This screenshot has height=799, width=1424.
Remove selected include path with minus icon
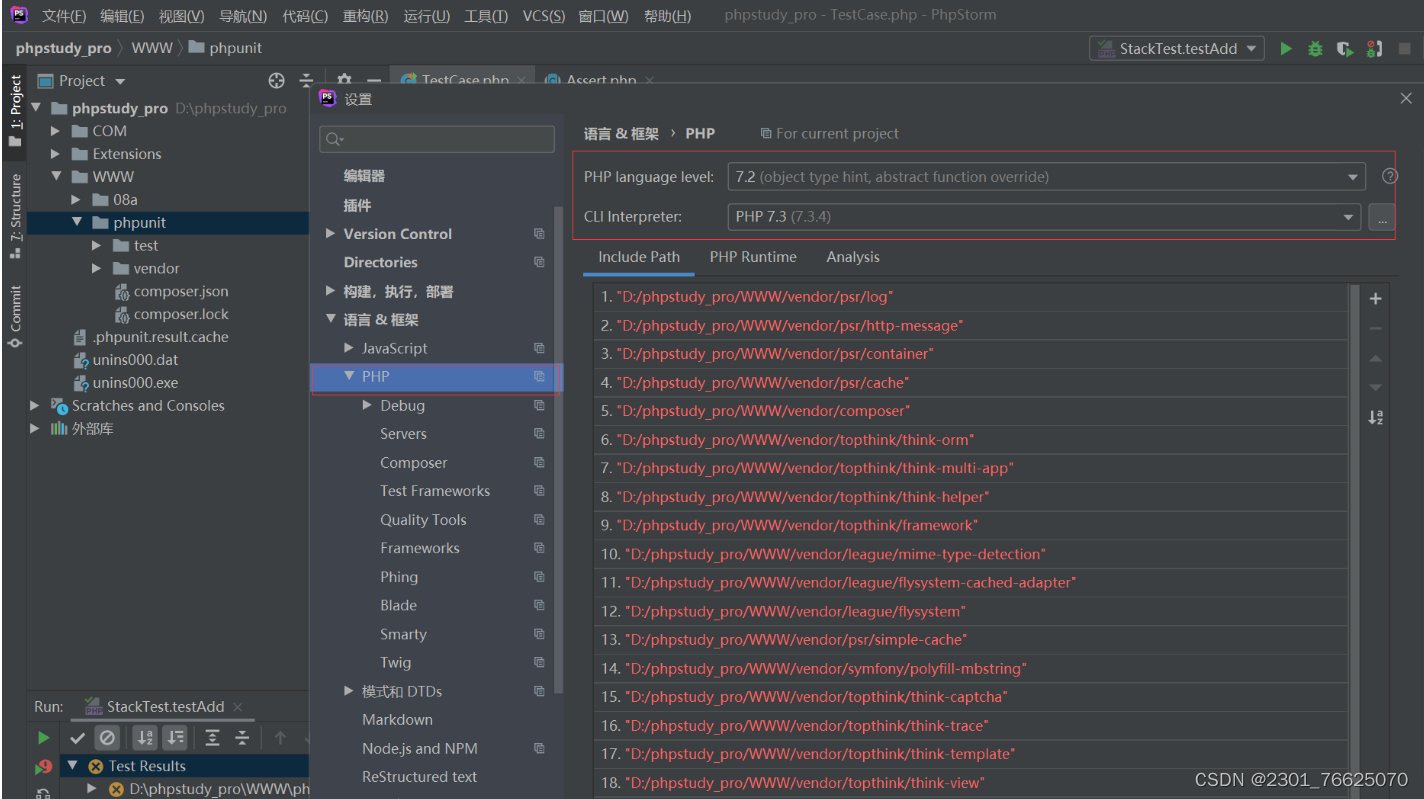pos(1376,328)
